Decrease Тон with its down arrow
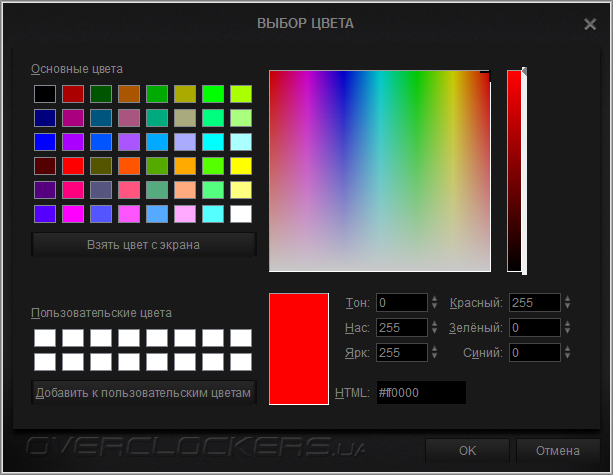The height and width of the screenshot is (475, 613). (x=434, y=307)
